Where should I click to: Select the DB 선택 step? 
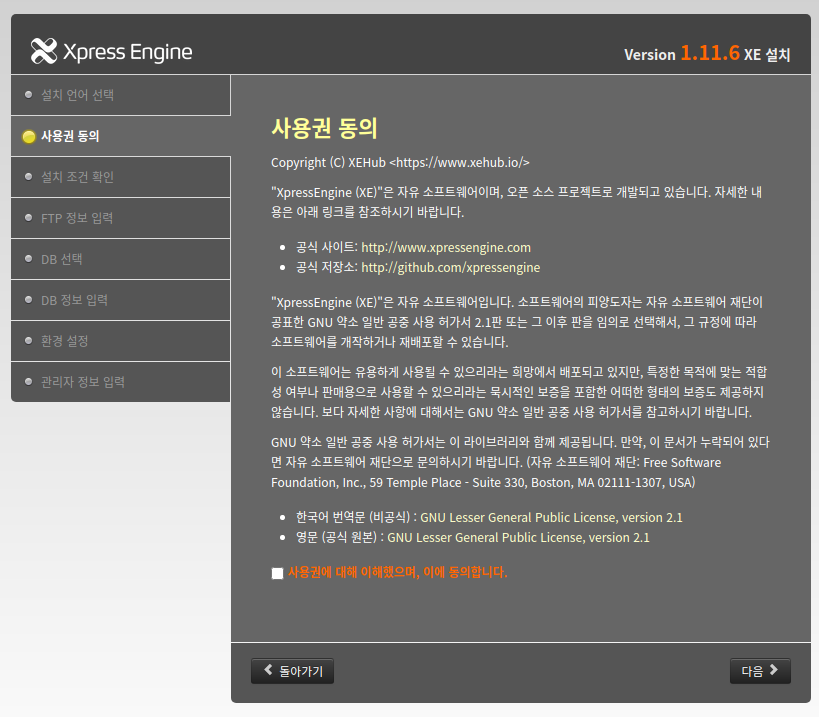pos(121,259)
